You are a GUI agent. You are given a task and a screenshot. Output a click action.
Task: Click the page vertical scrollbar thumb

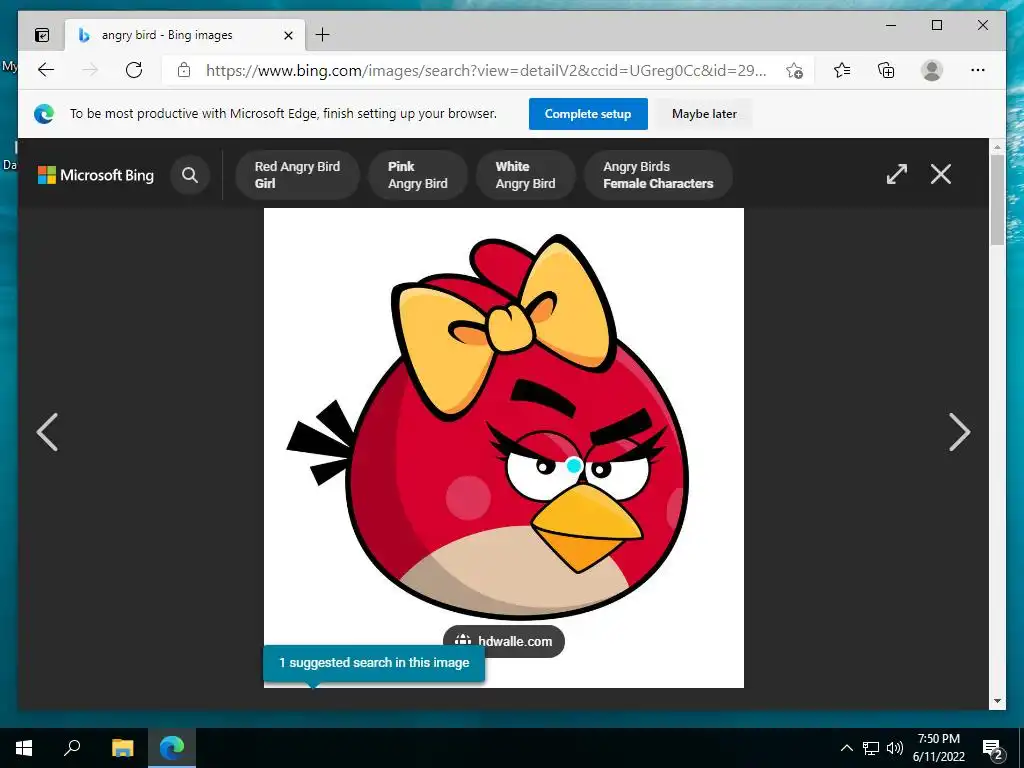997,200
